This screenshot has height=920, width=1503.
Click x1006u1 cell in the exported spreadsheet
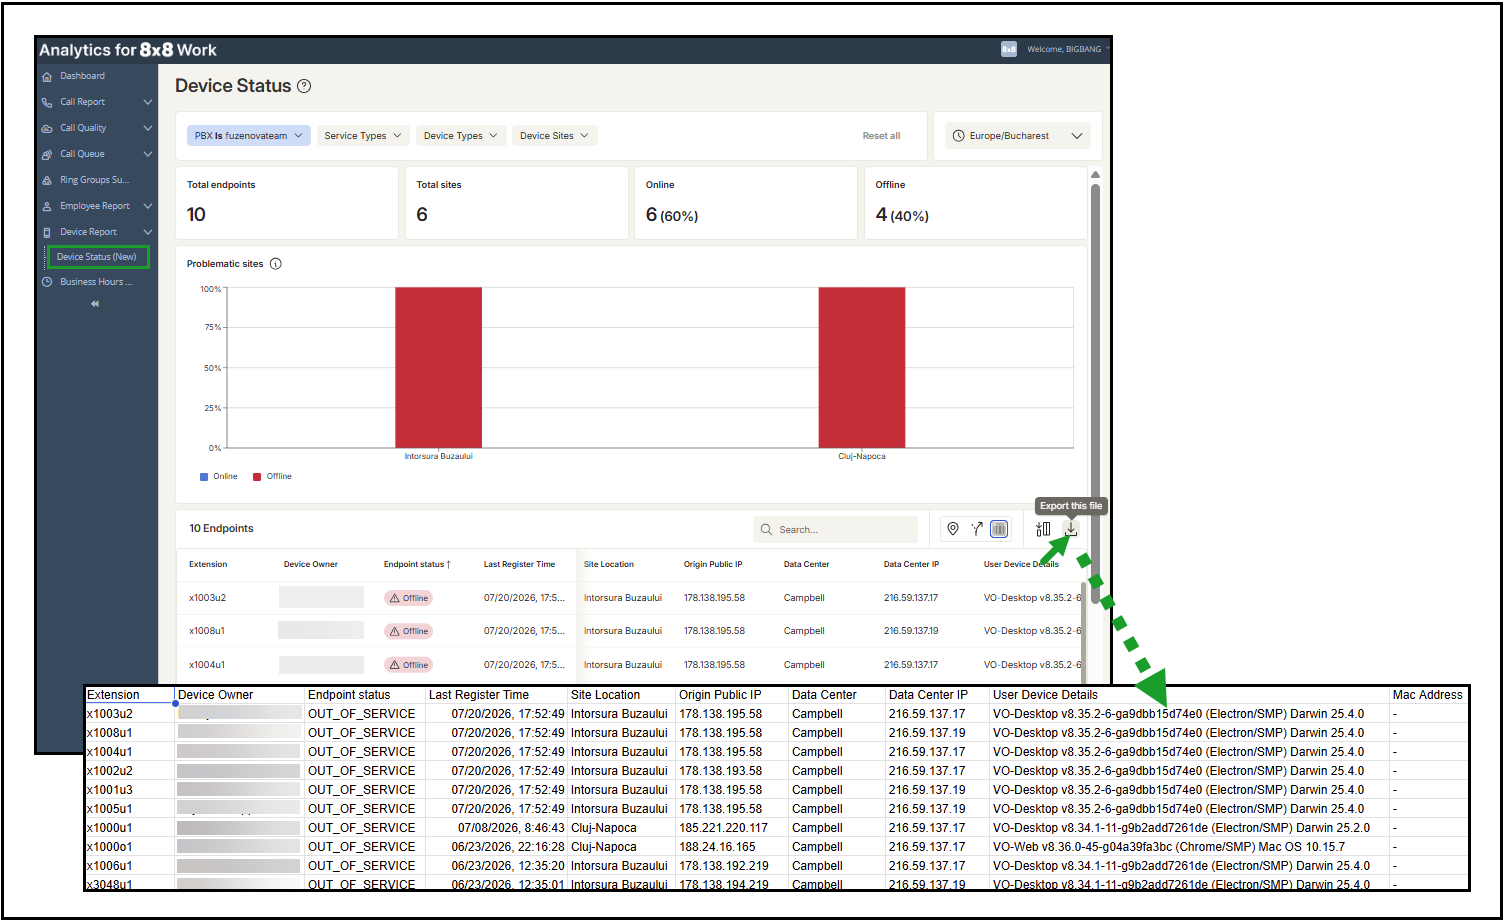(110, 866)
